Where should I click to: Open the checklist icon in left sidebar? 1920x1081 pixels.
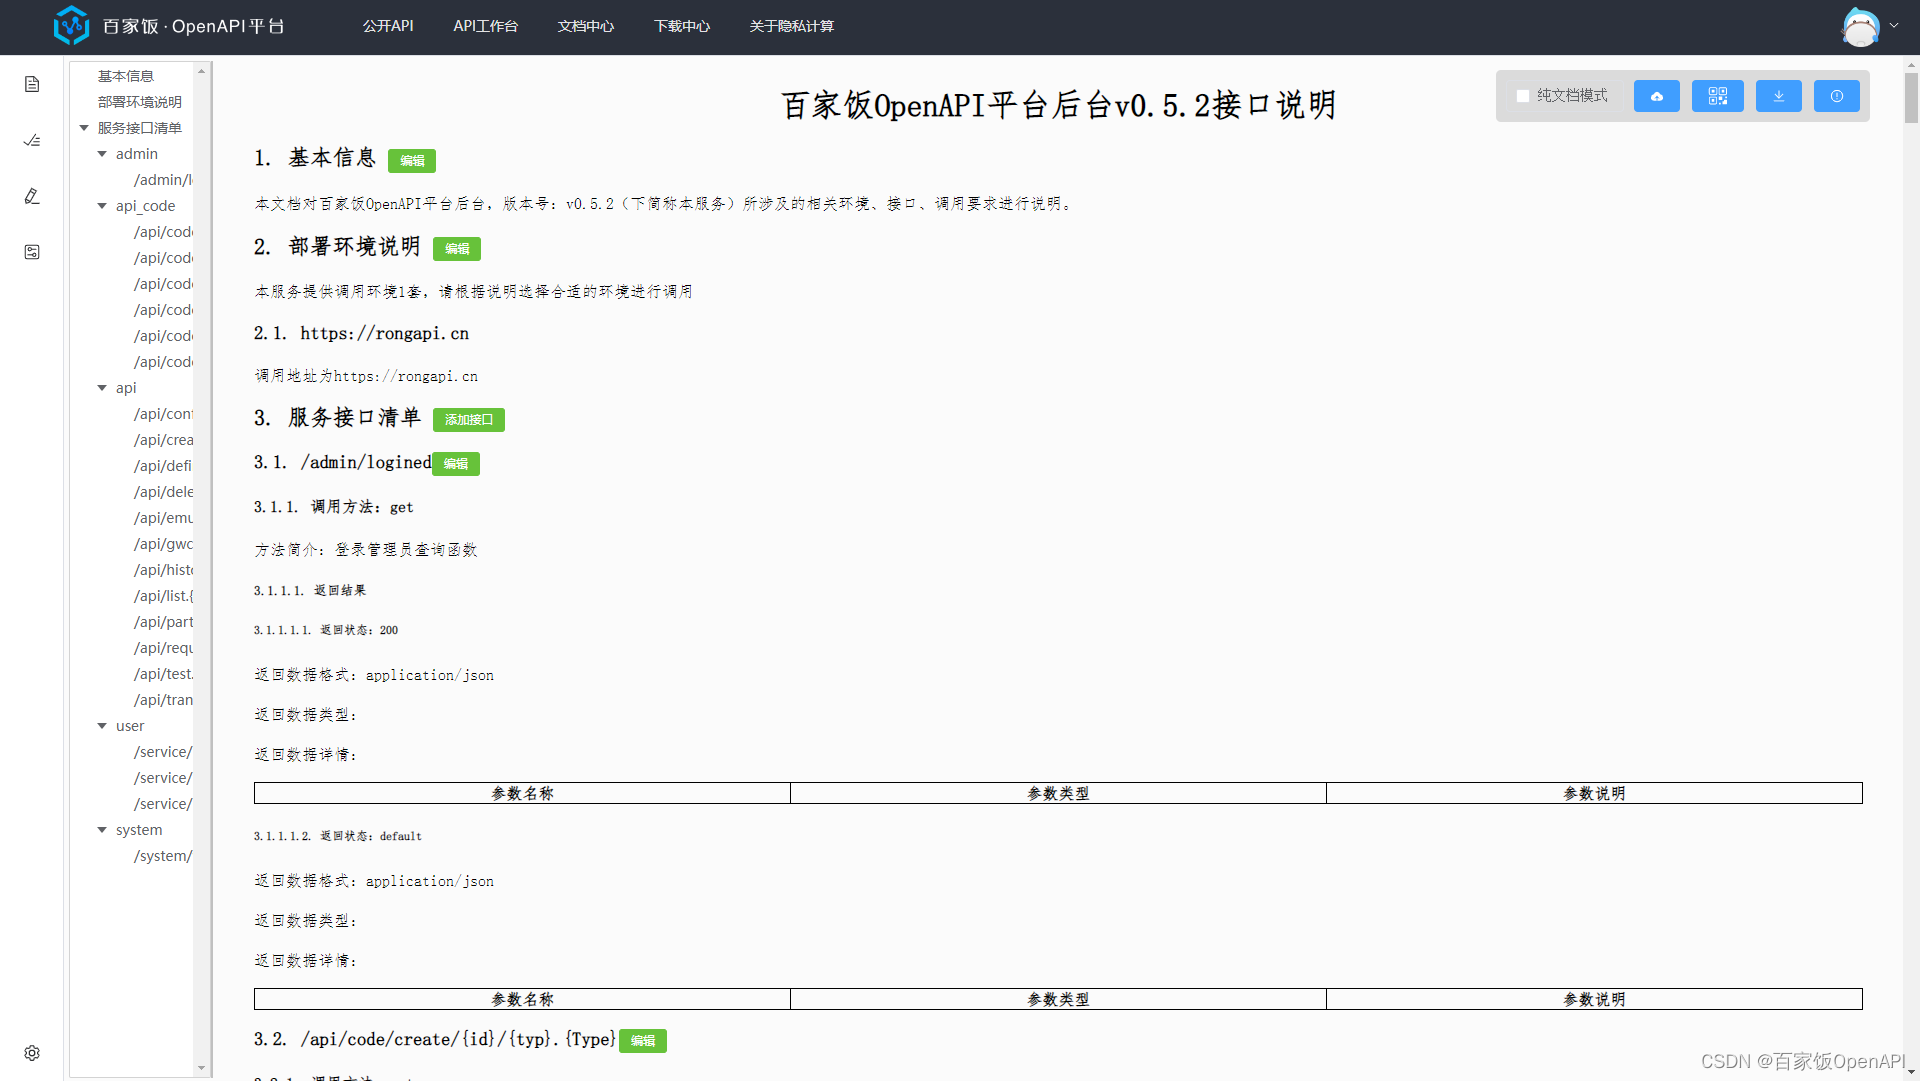coord(32,140)
